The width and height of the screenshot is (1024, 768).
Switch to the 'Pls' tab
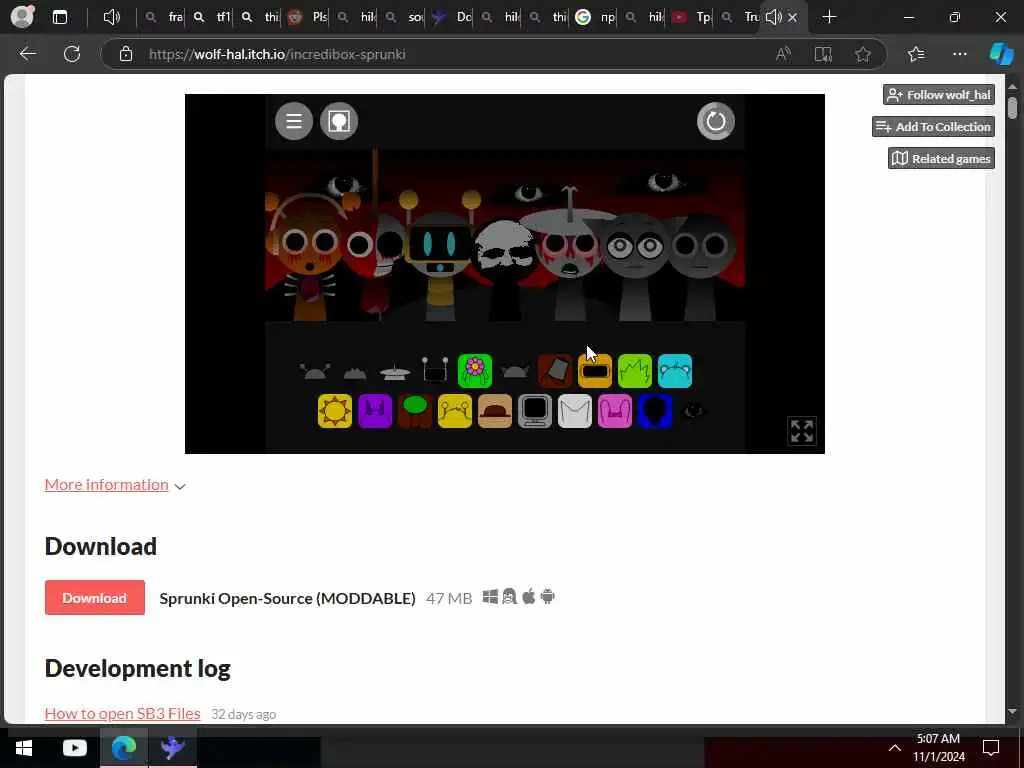[308, 17]
